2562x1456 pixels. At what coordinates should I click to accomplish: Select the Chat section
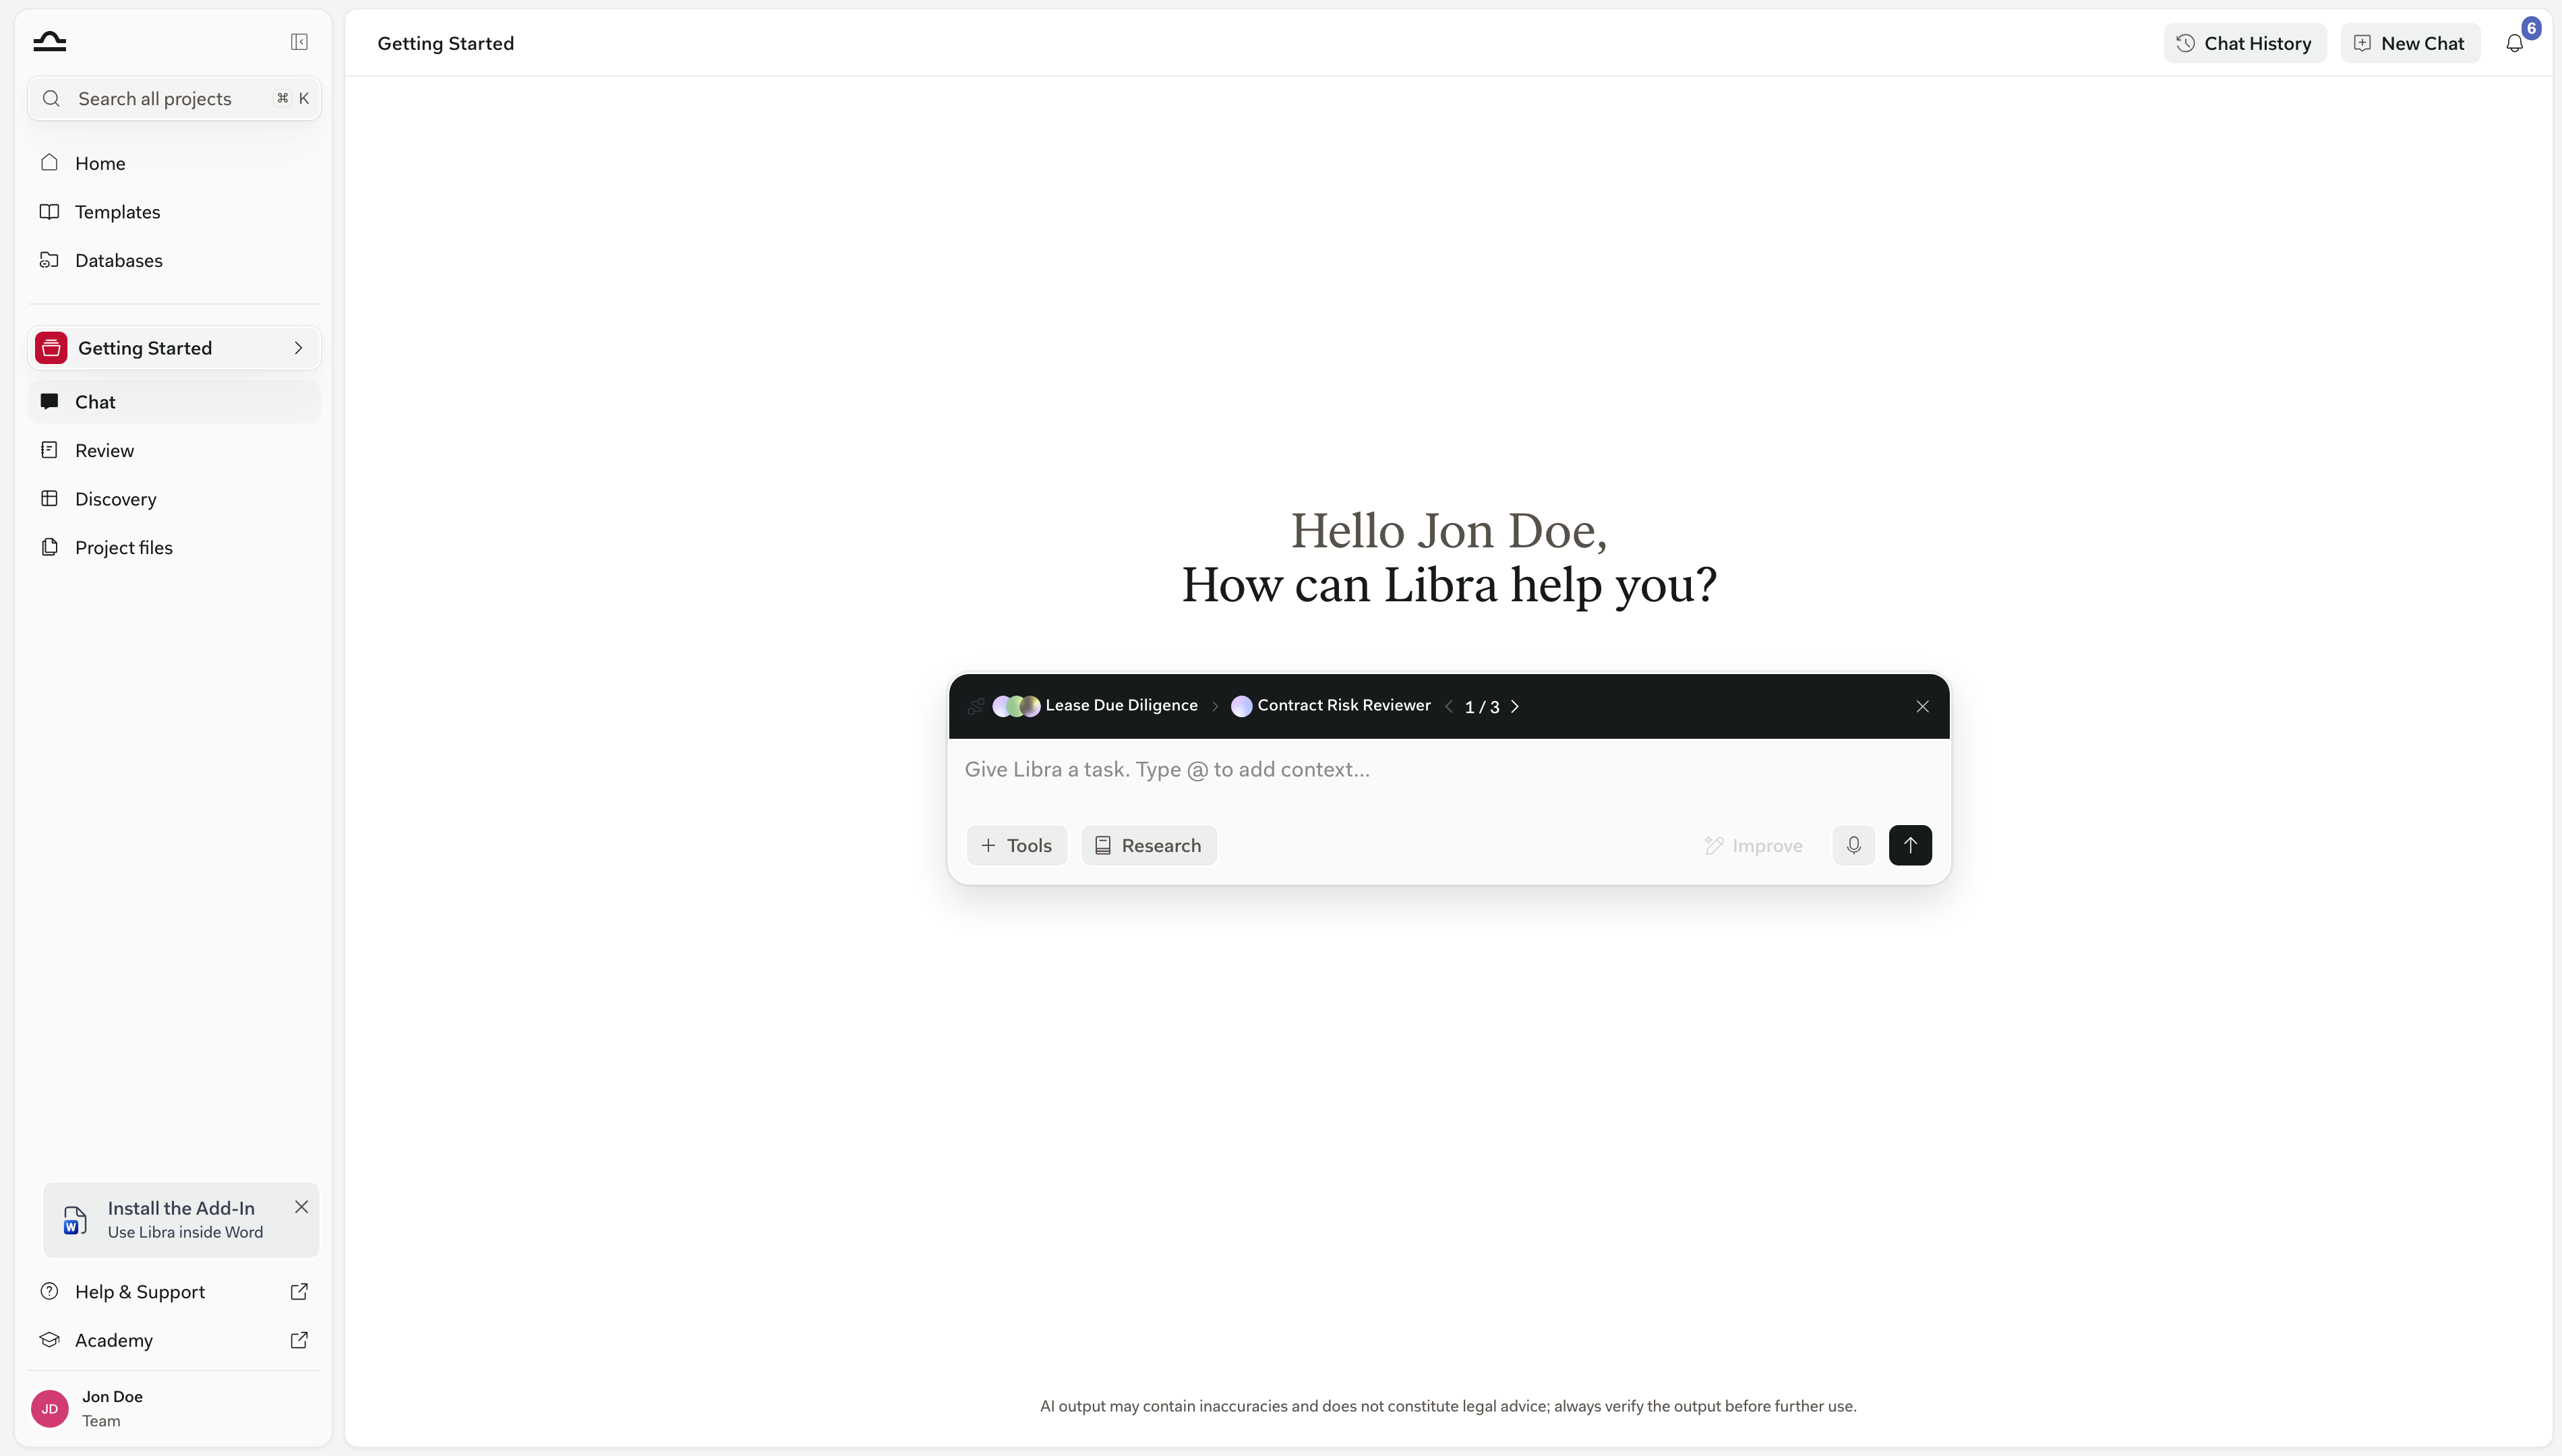click(x=174, y=402)
